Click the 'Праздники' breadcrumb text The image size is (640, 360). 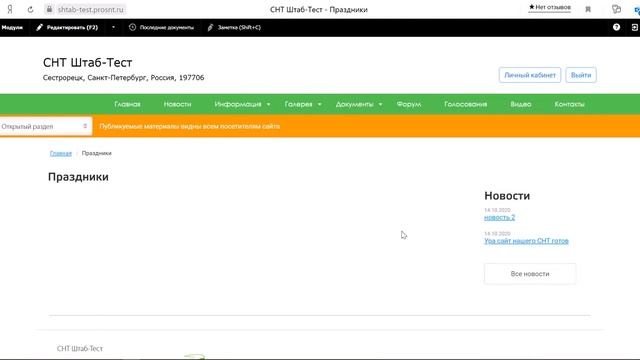click(97, 153)
